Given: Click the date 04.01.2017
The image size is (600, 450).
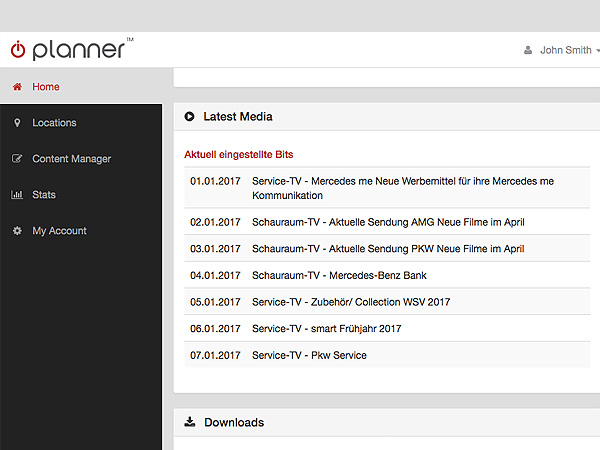Looking at the screenshot, I should coord(215,275).
